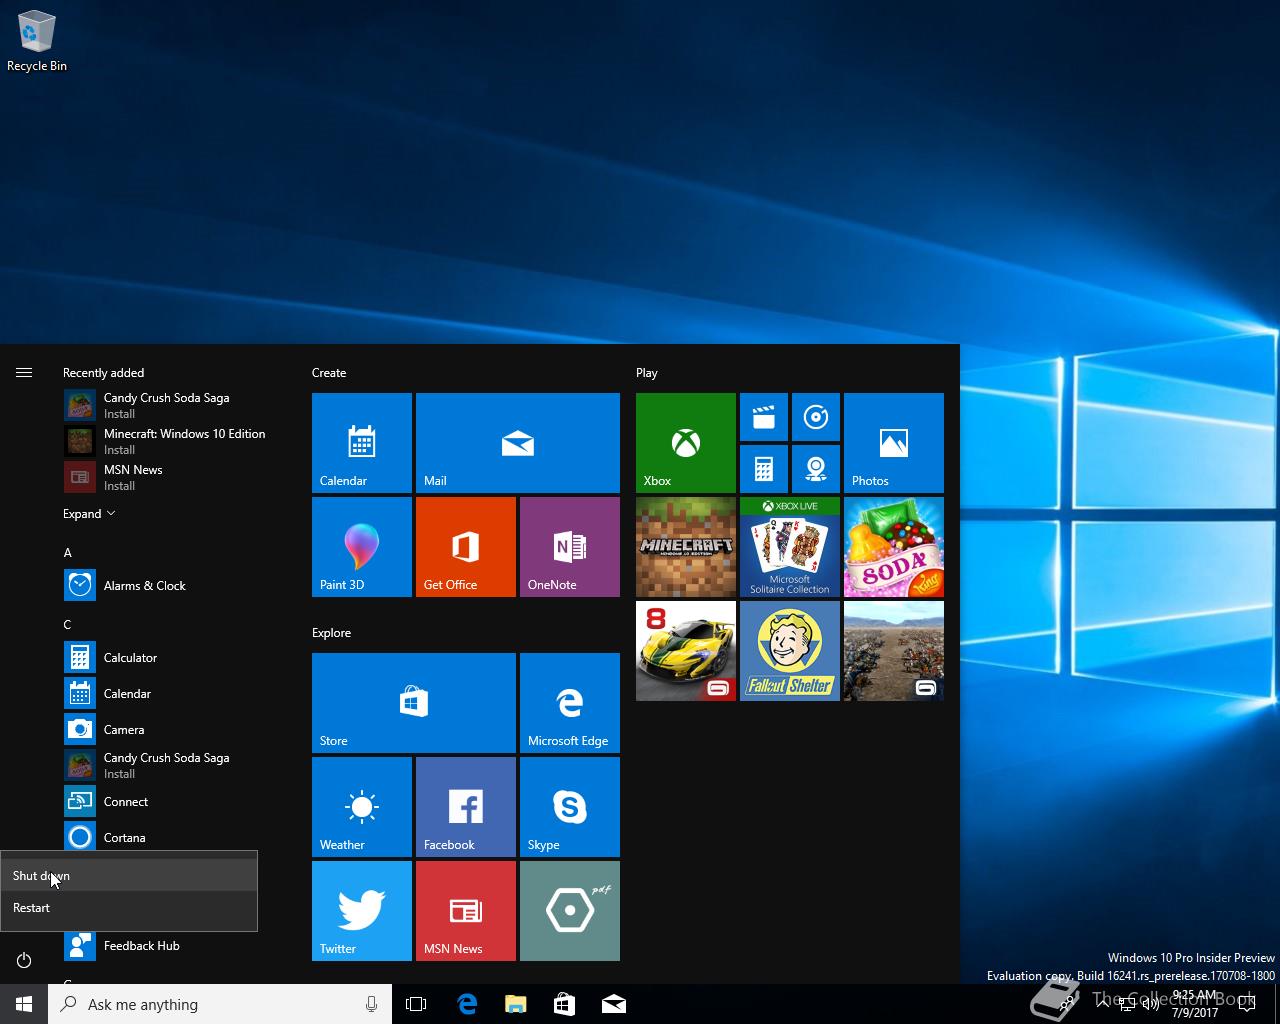The width and height of the screenshot is (1280, 1024).
Task: Open the small Maps pin tile
Action: point(816,469)
